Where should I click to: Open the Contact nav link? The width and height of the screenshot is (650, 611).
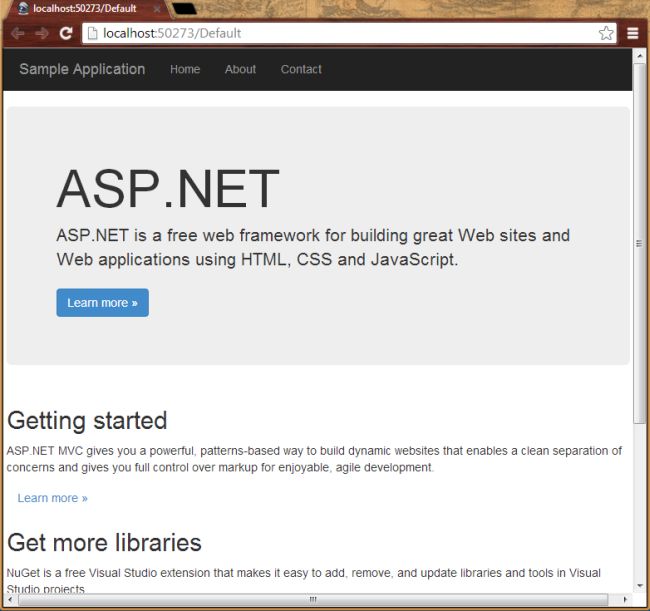click(x=301, y=69)
